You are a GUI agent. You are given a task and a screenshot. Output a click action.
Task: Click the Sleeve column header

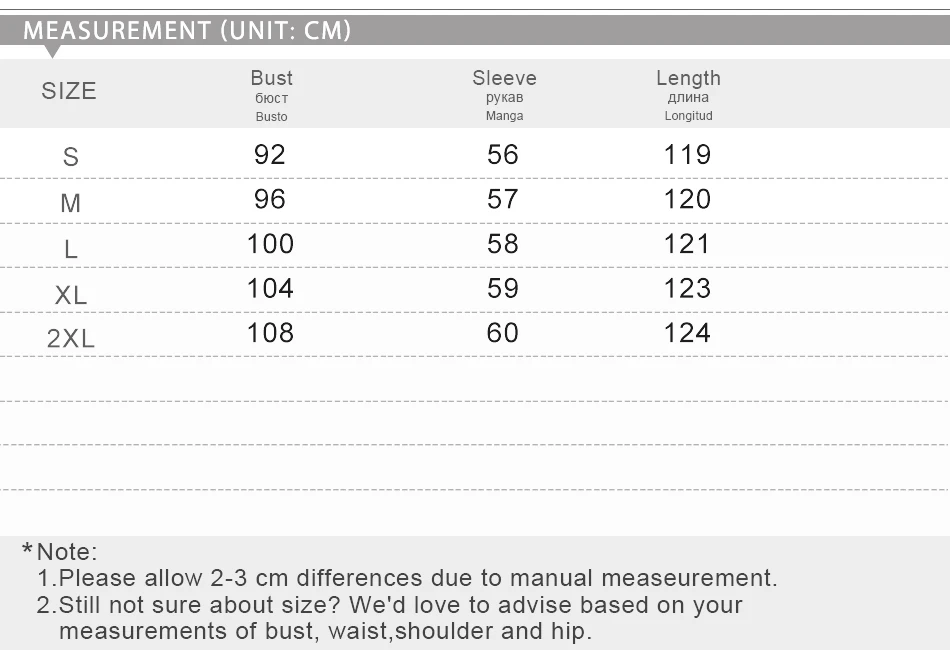click(x=504, y=95)
